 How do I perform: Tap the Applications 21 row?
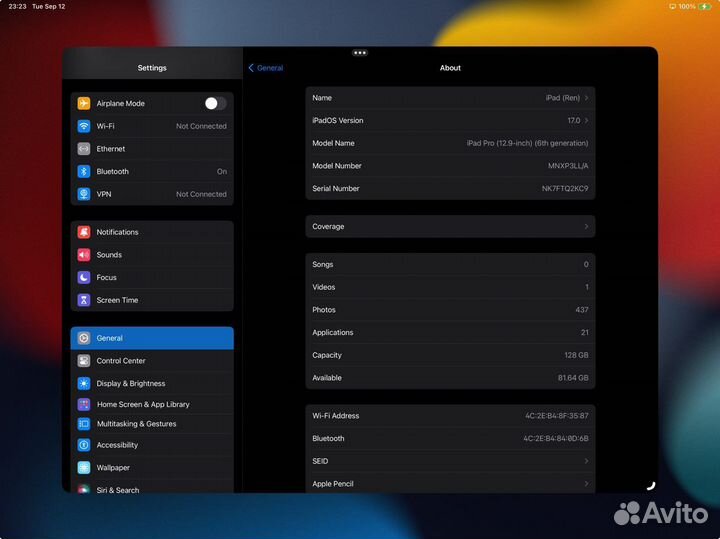450,332
